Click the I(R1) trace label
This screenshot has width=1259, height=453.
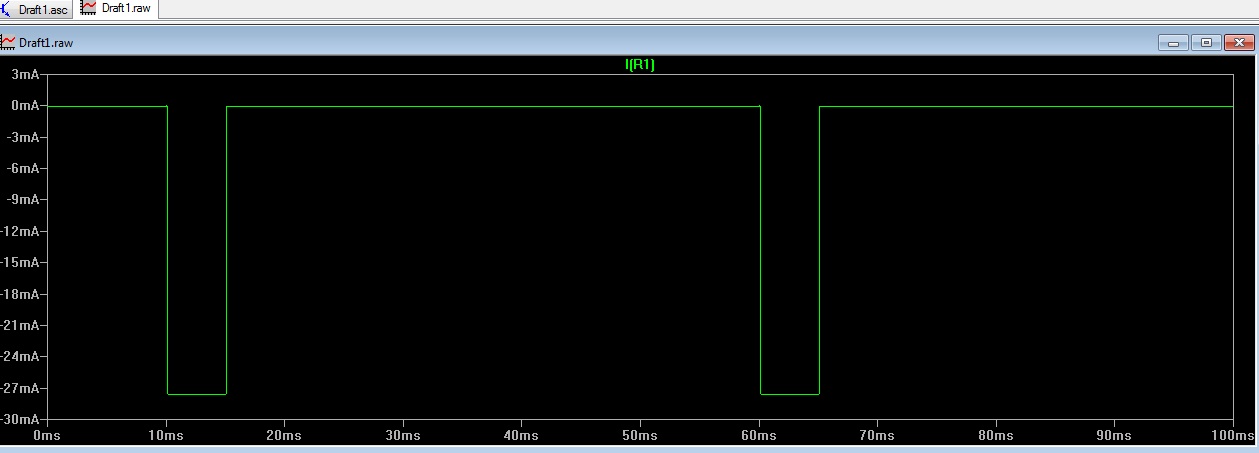click(639, 65)
